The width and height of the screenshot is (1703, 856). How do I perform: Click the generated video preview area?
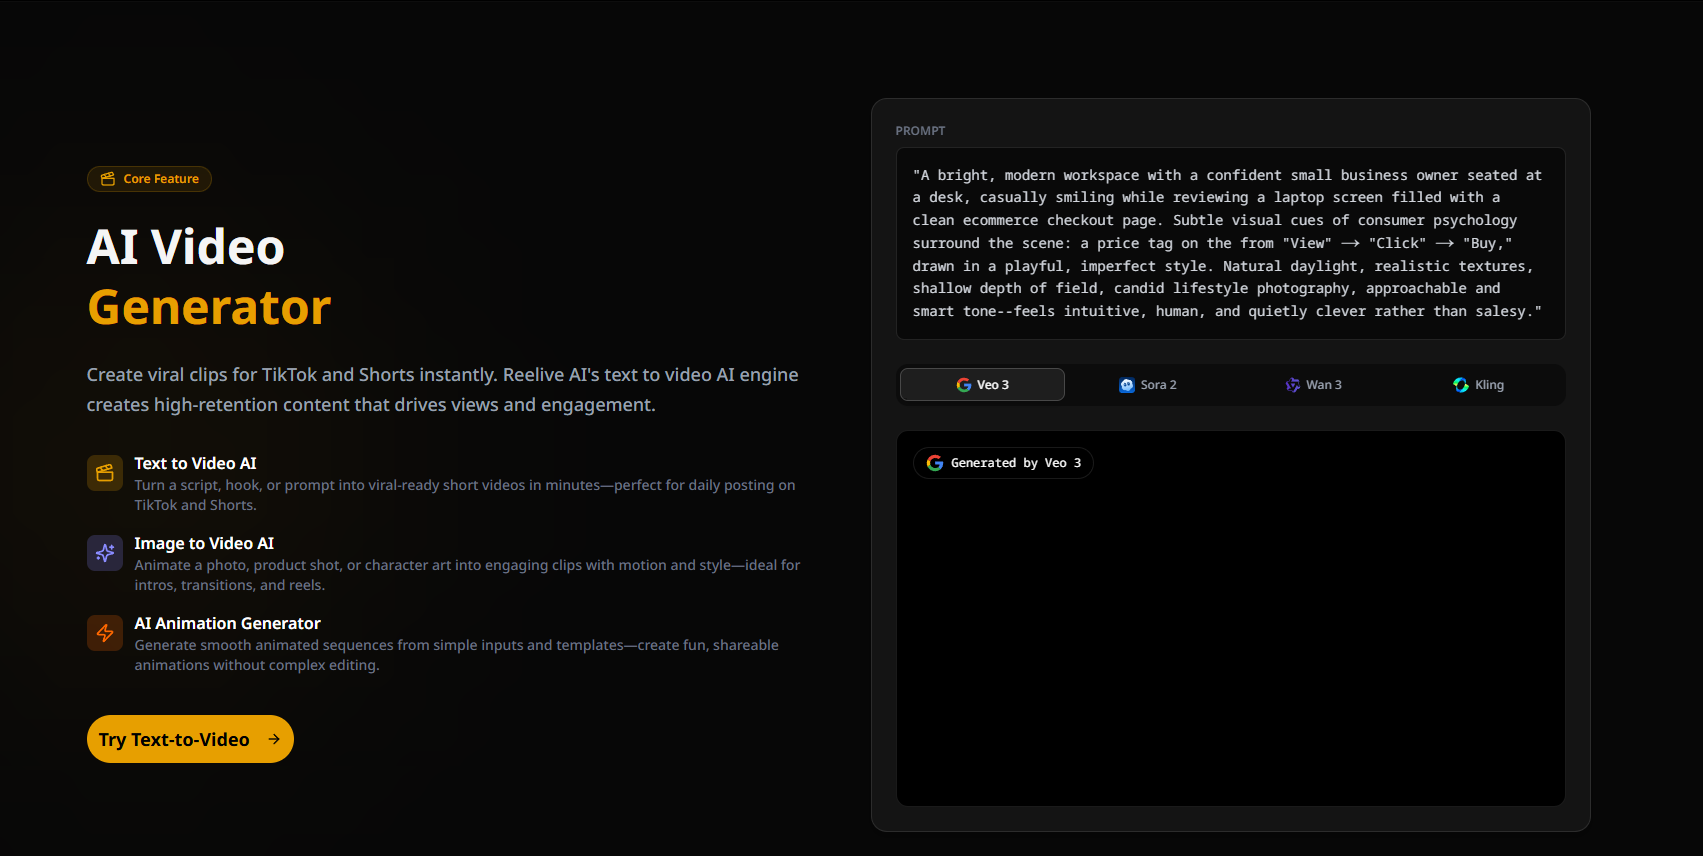click(x=1231, y=618)
